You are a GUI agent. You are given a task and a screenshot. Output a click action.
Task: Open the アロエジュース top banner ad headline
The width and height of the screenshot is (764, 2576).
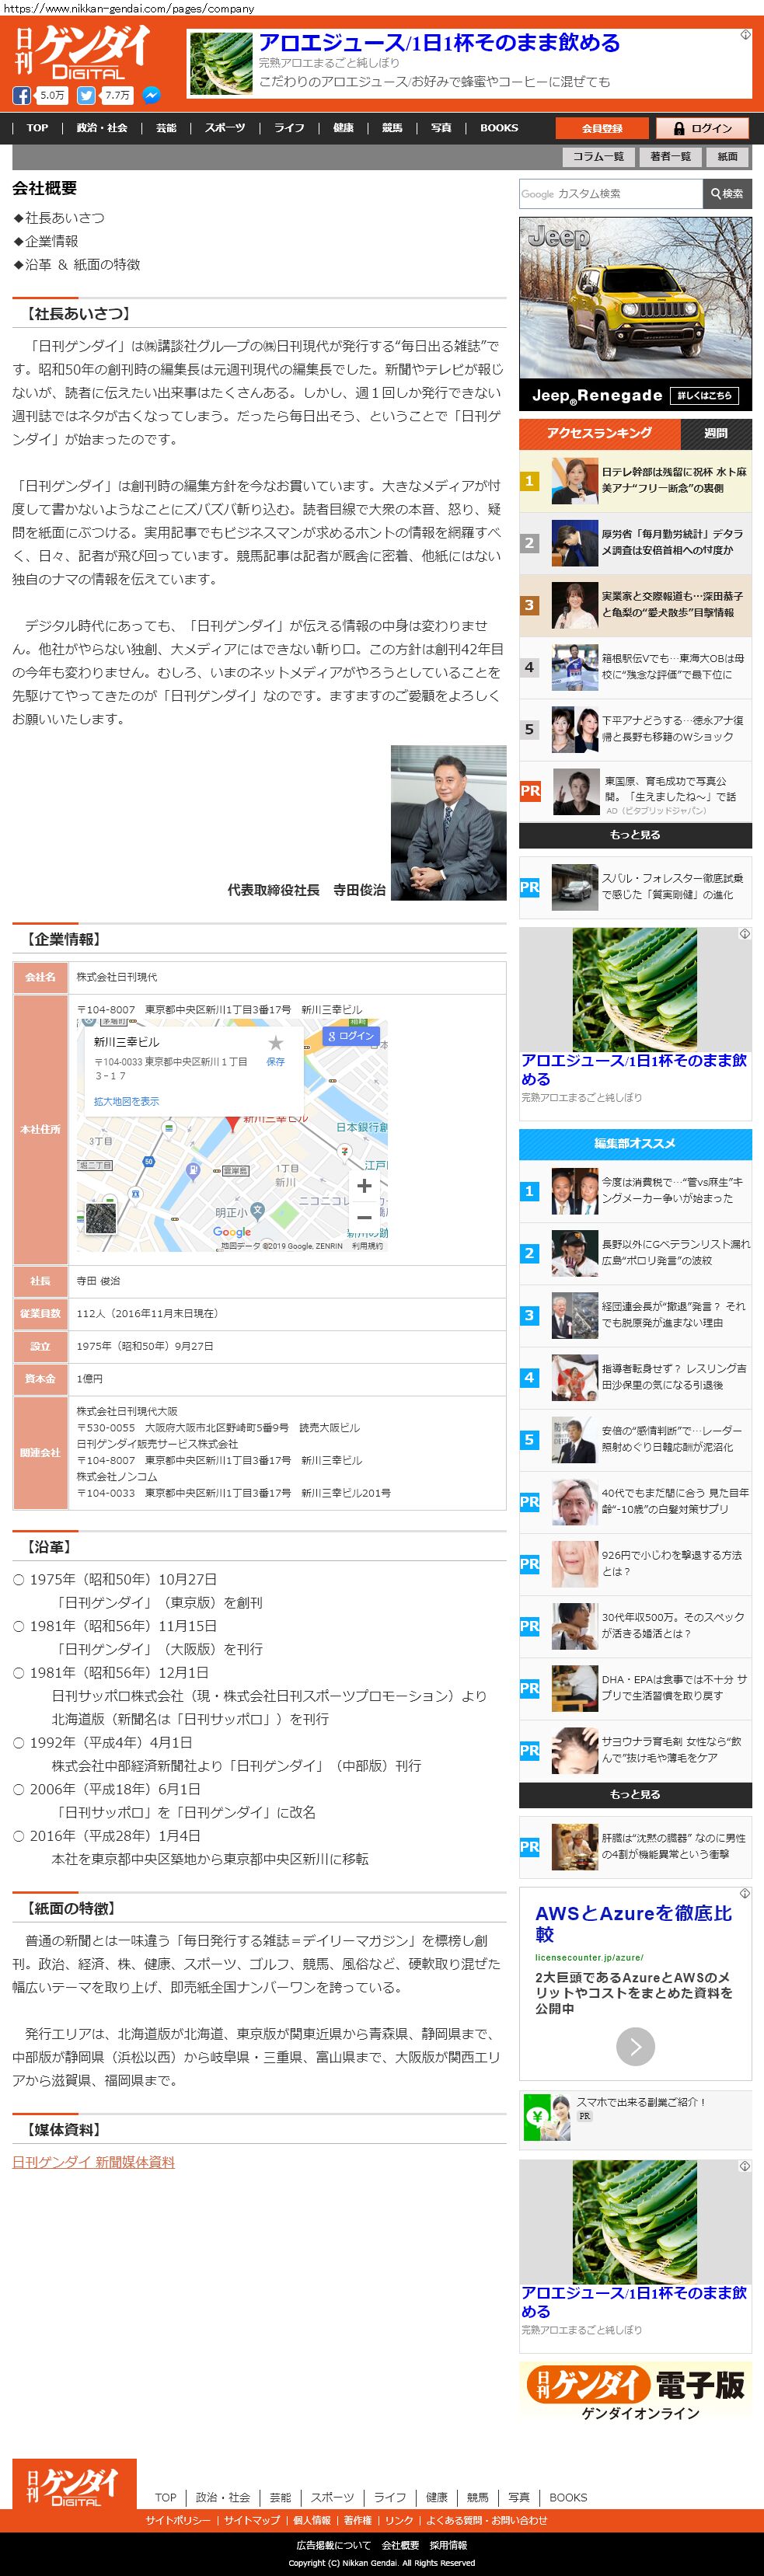point(439,42)
